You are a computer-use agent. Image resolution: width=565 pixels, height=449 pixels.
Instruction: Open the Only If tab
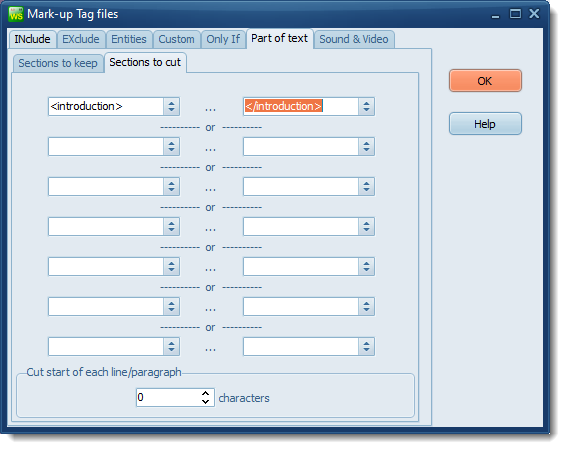tap(223, 39)
